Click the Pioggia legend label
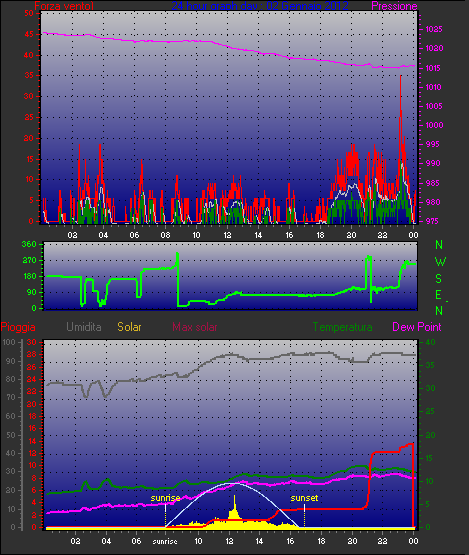The width and height of the screenshot is (469, 555). [x=18, y=327]
